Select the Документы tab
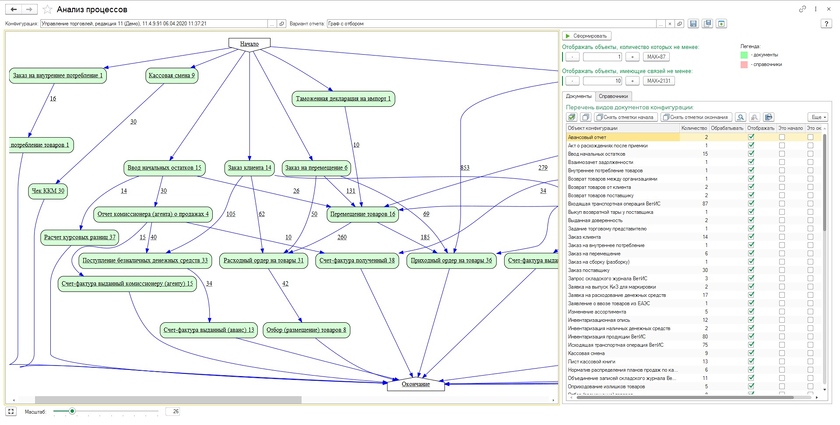The image size is (840, 425). click(x=579, y=95)
